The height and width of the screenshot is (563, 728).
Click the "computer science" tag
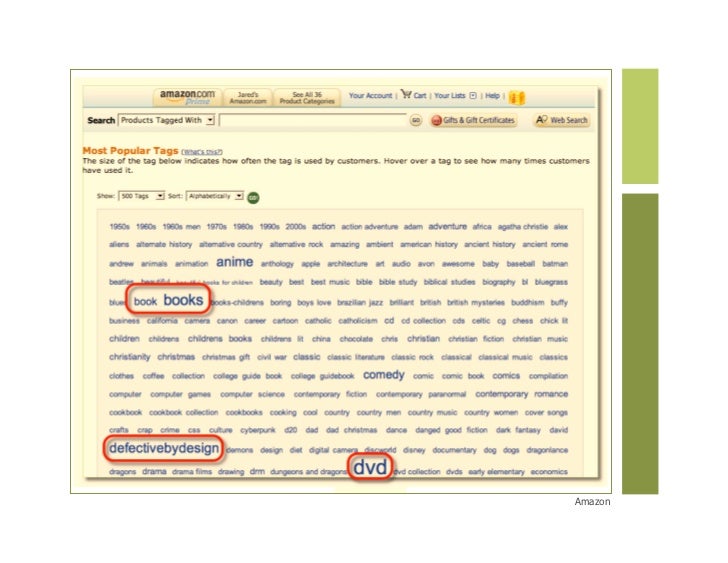coord(252,395)
